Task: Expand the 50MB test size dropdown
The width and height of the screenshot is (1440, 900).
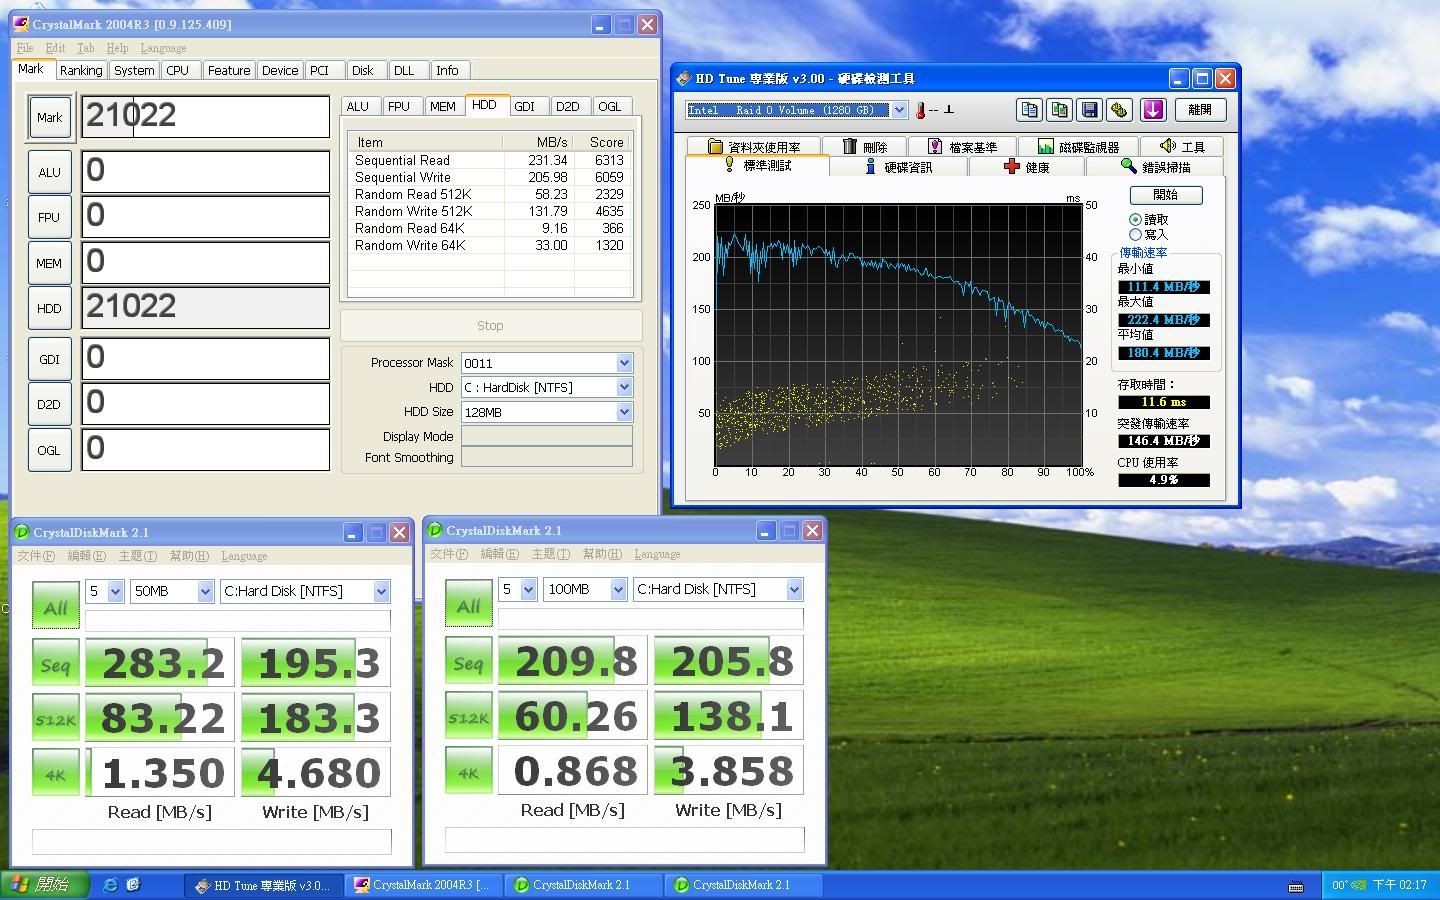Action: (205, 592)
